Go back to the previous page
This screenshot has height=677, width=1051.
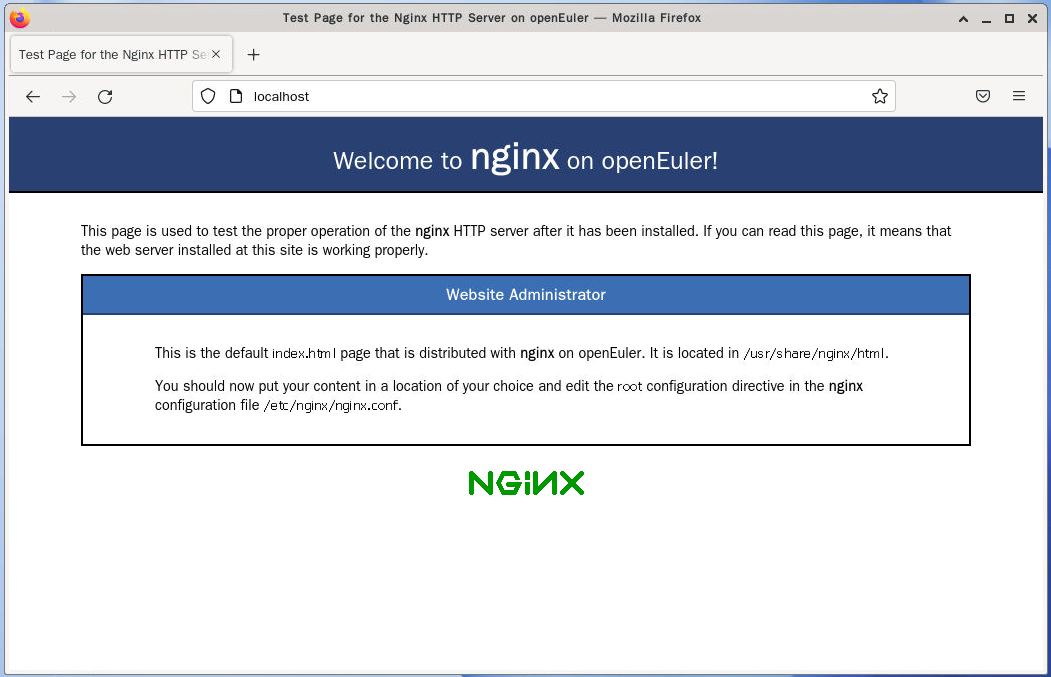click(33, 97)
